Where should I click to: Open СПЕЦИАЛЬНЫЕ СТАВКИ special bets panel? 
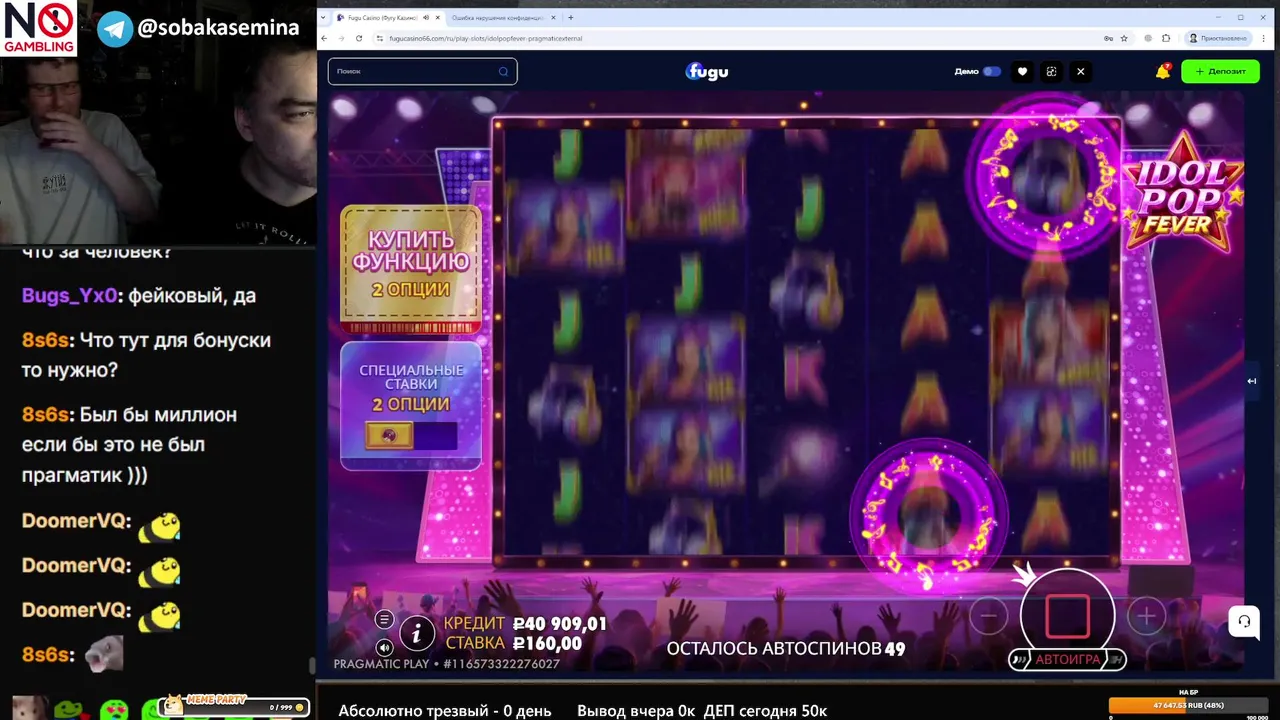[410, 405]
